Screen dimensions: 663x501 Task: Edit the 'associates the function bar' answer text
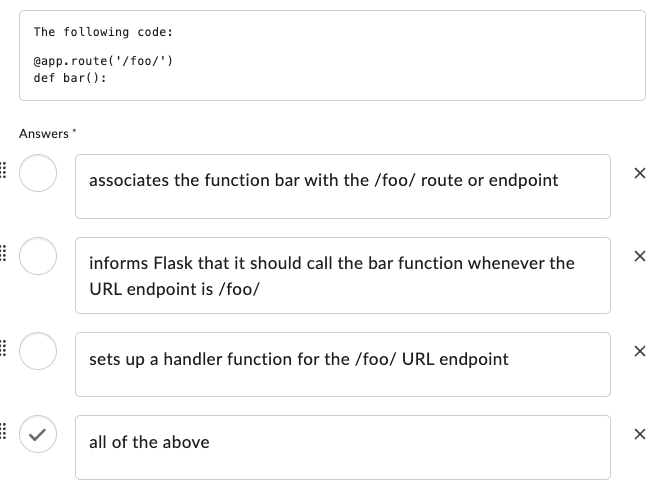tap(342, 186)
